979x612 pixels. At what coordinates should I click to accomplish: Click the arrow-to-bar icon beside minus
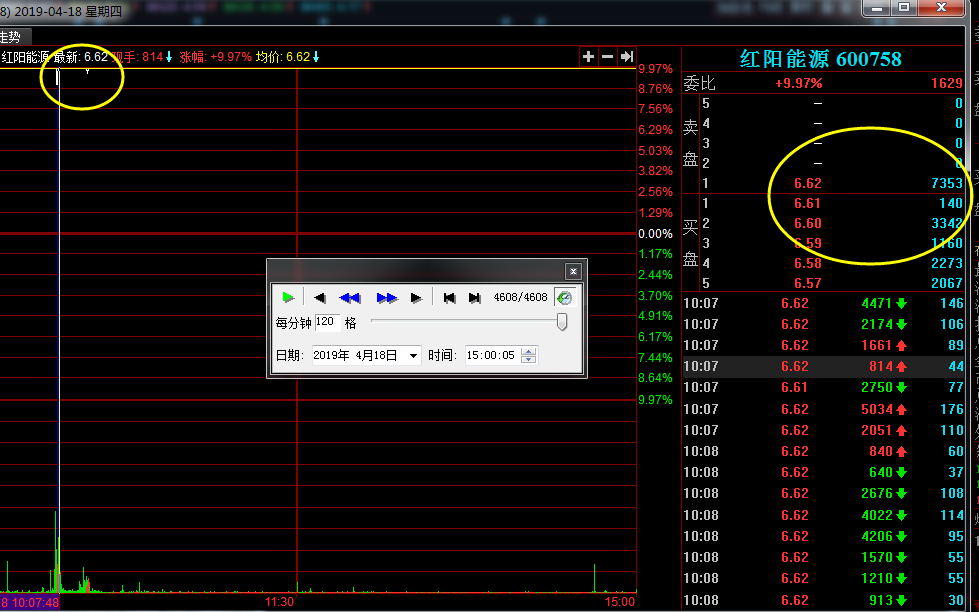[x=627, y=57]
